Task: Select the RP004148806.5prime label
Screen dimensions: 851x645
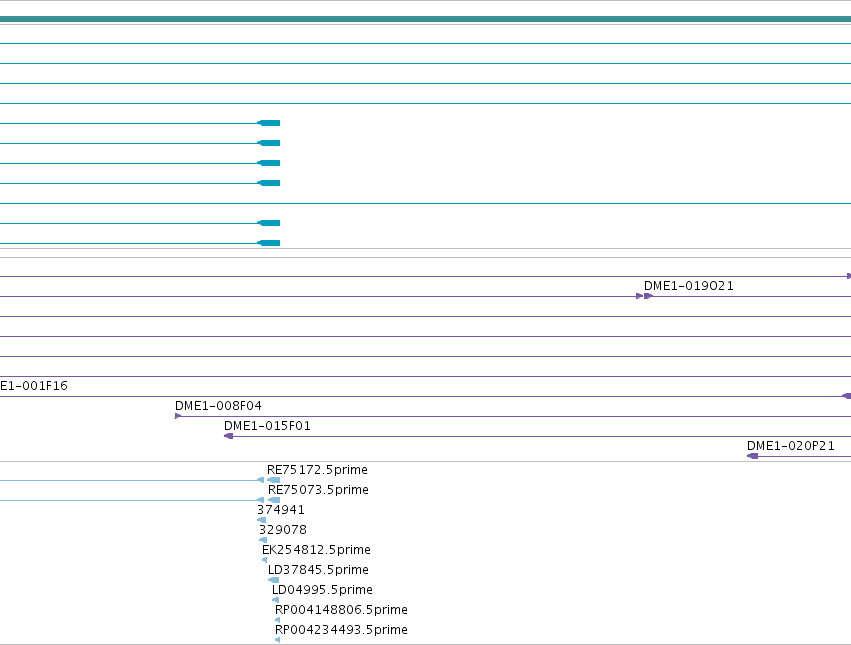Action: tap(341, 610)
